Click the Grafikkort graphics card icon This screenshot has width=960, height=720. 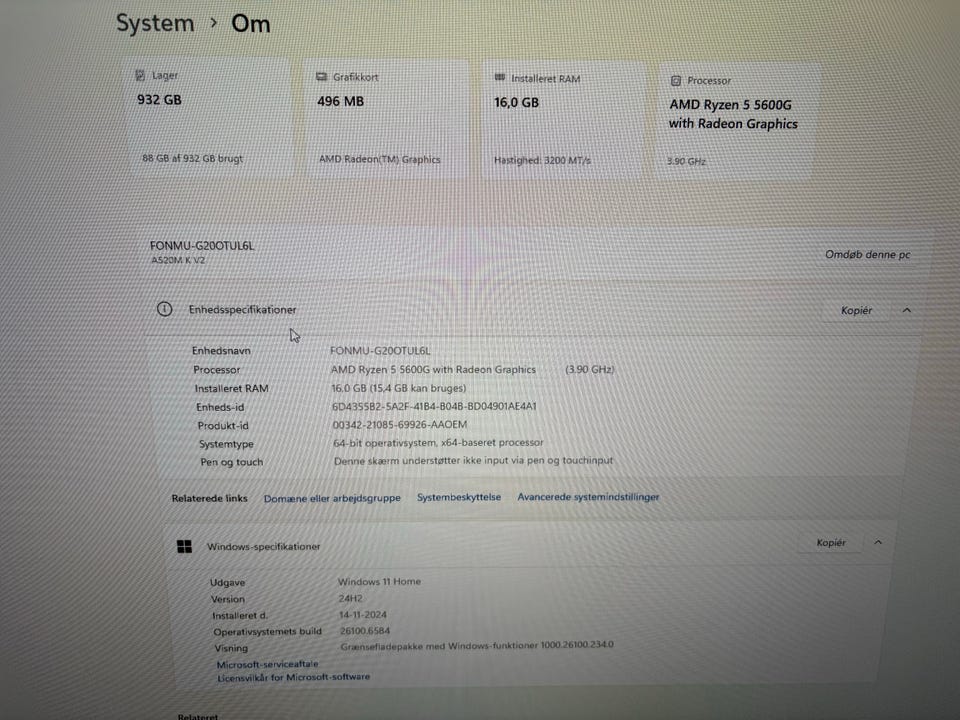321,77
